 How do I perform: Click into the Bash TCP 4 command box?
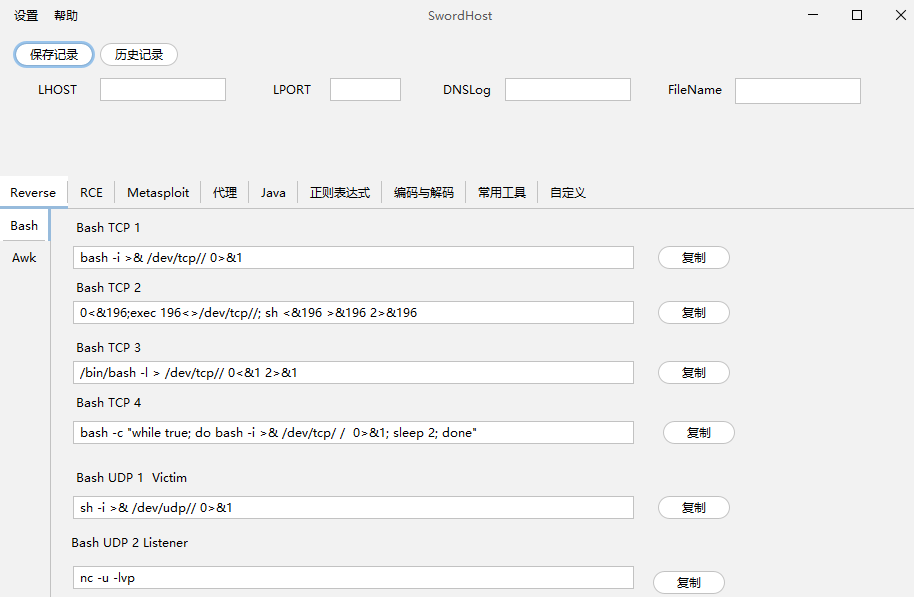pos(353,433)
